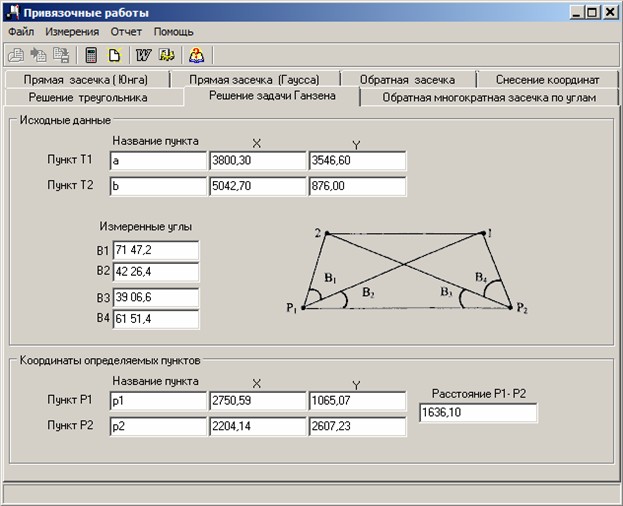Click the Word export (W) icon
The height and width of the screenshot is (506, 623).
click(143, 55)
